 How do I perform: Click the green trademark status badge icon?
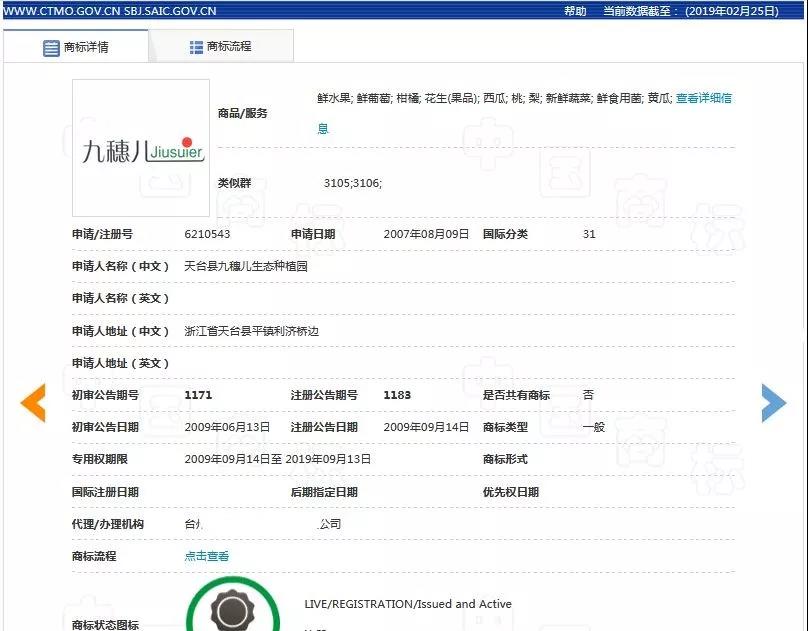[235, 606]
